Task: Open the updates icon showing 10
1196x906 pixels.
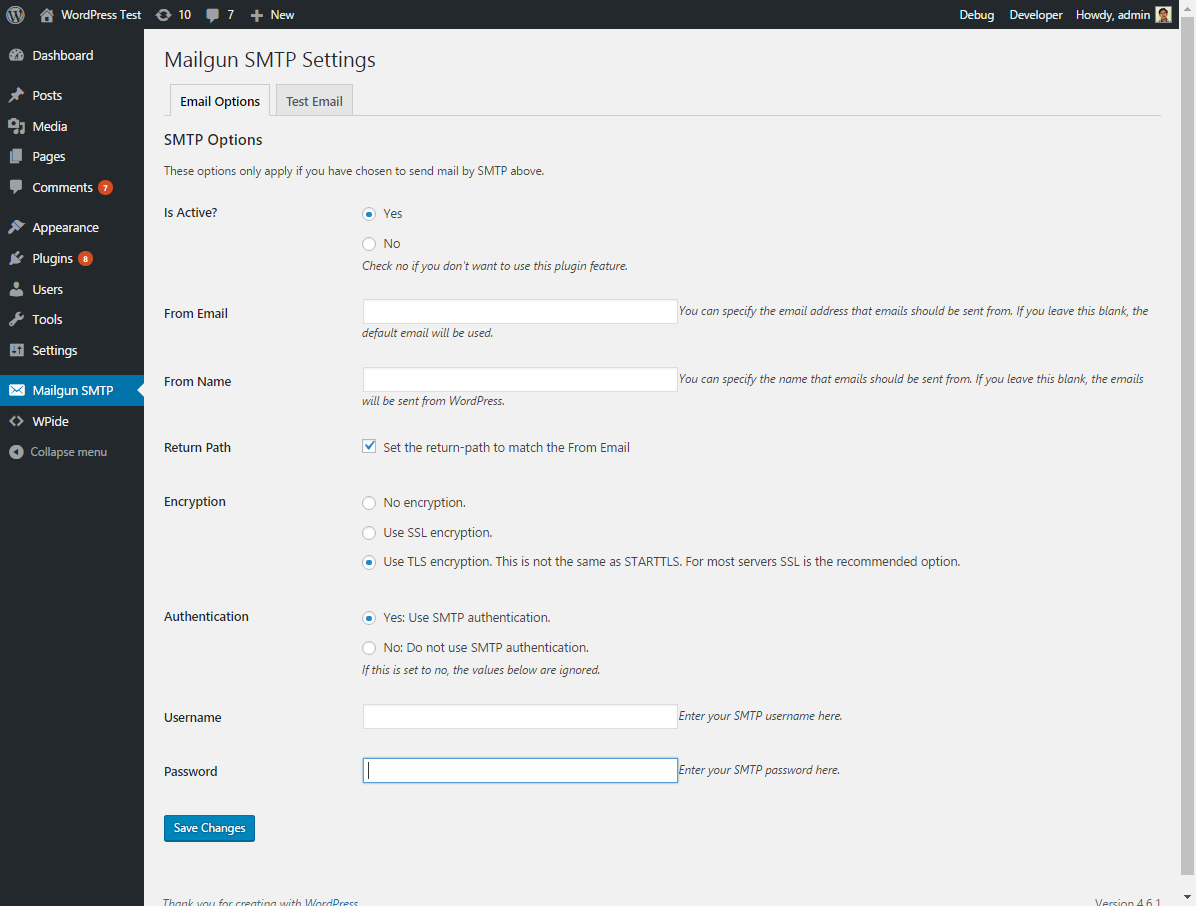Action: click(164, 15)
